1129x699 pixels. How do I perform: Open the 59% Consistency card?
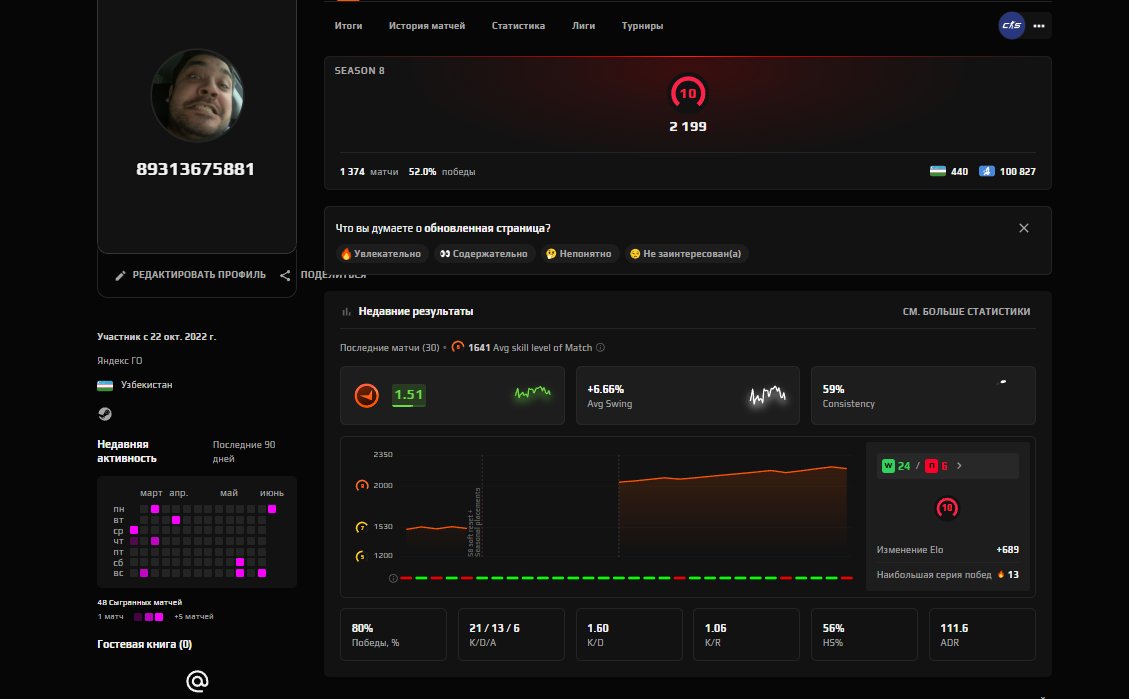click(x=923, y=395)
